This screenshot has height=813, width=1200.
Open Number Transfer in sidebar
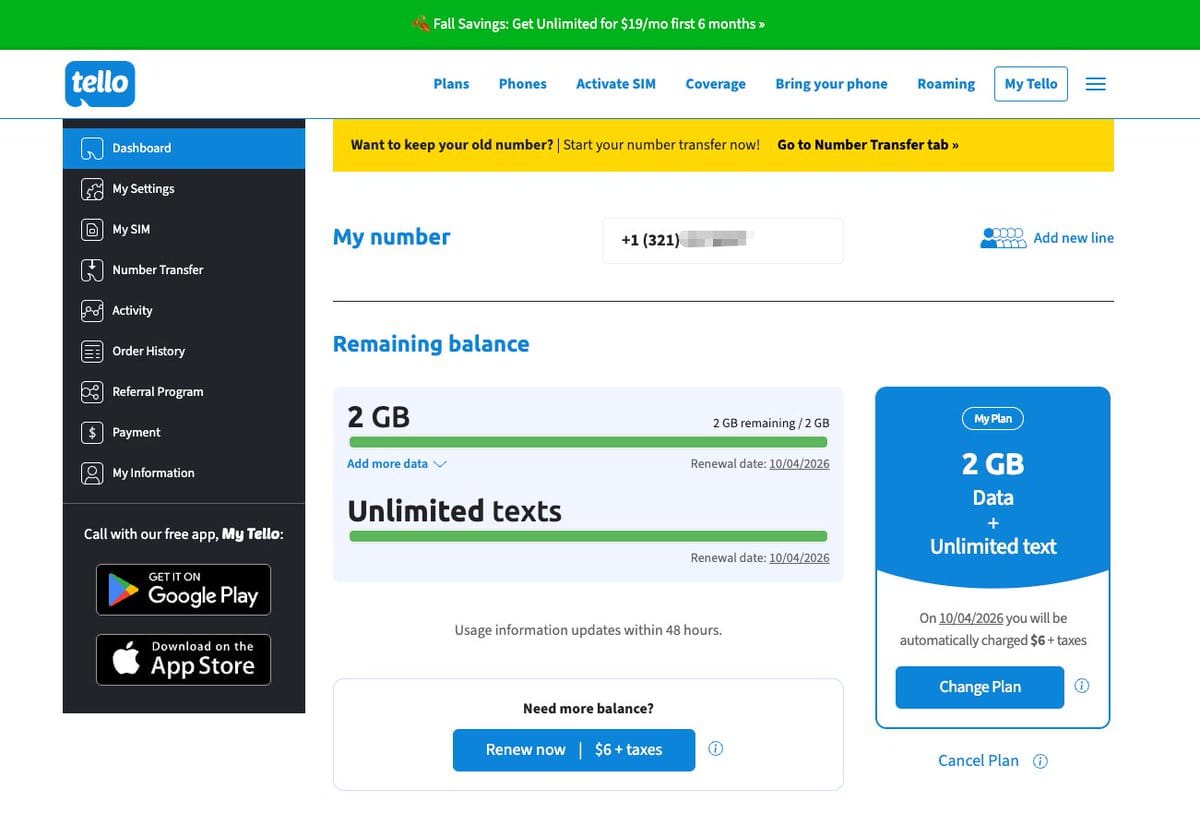(184, 270)
